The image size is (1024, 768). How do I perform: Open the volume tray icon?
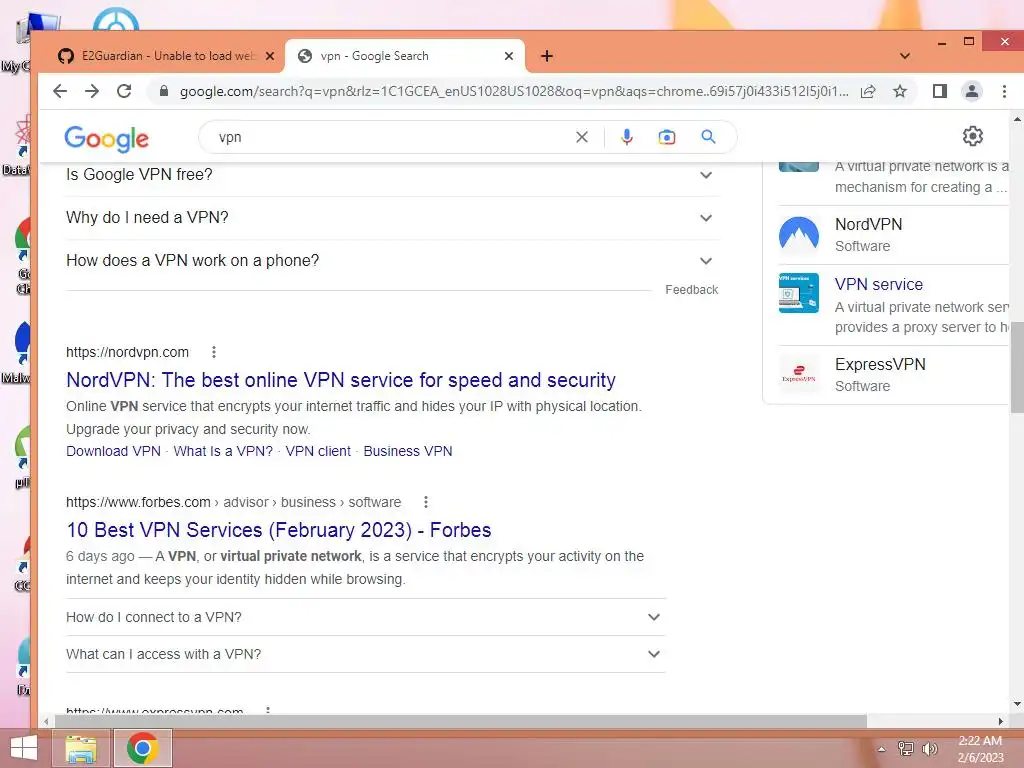tap(929, 749)
